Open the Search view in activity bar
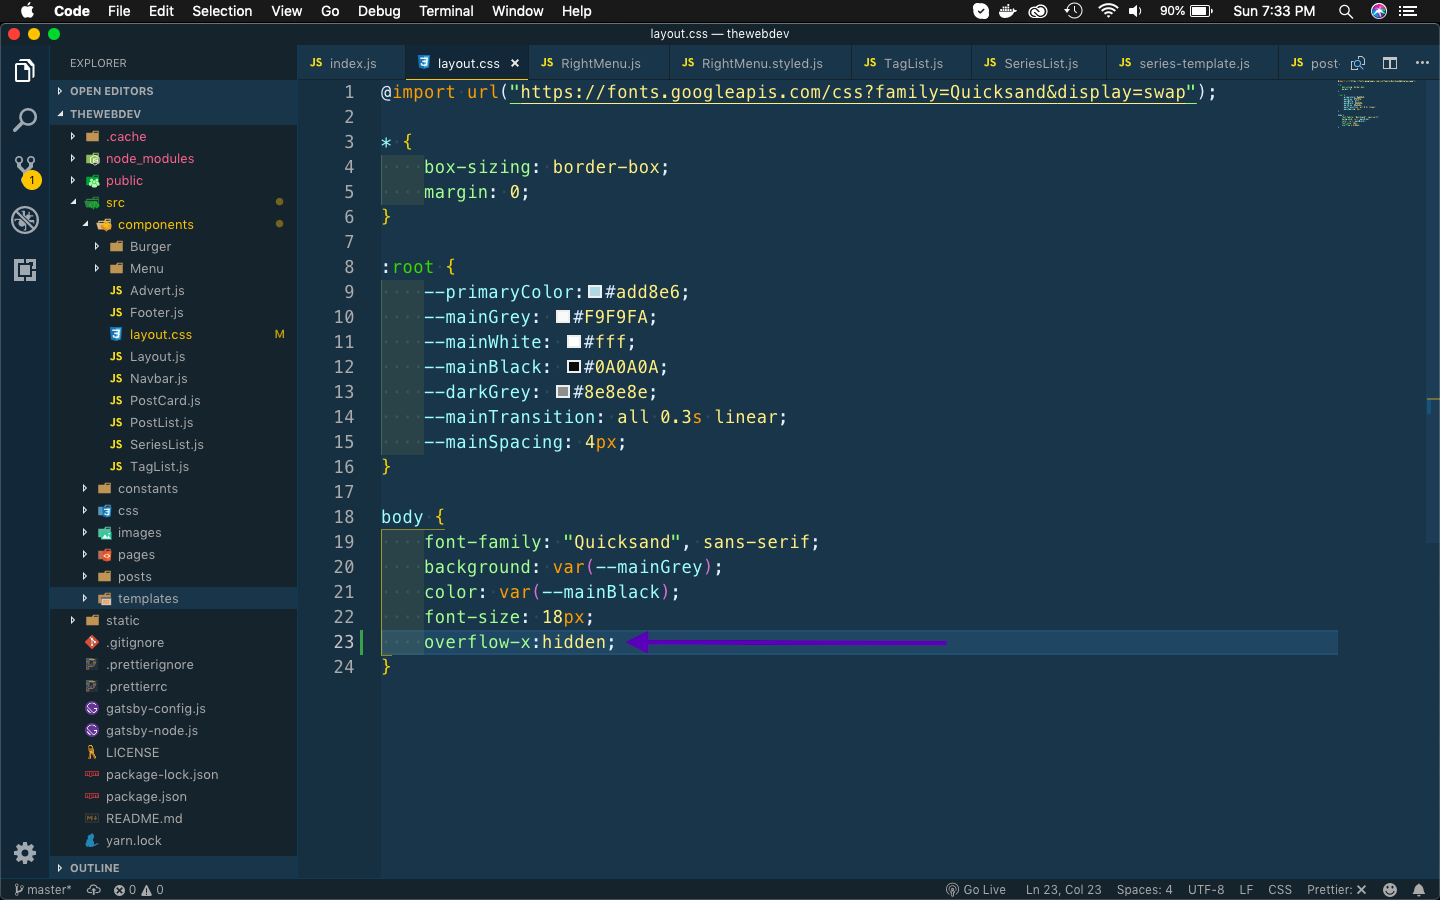The image size is (1440, 900). 25,121
